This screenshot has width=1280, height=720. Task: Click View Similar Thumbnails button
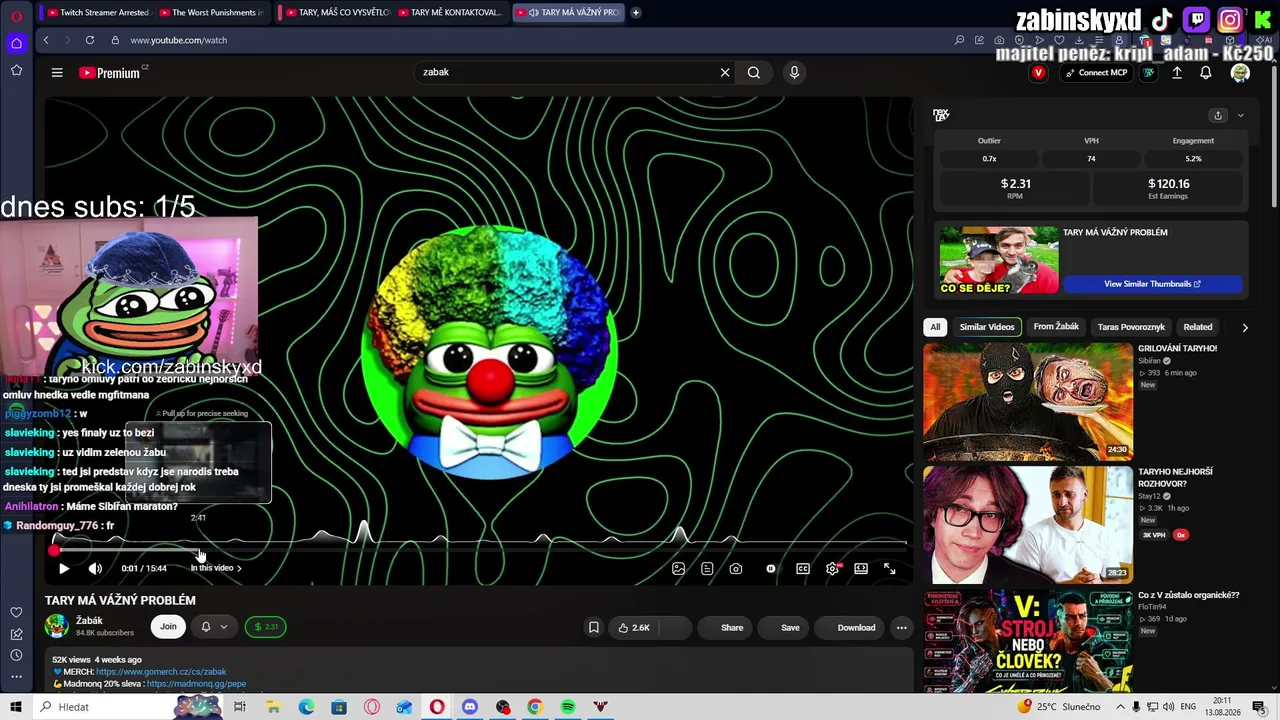[1152, 284]
